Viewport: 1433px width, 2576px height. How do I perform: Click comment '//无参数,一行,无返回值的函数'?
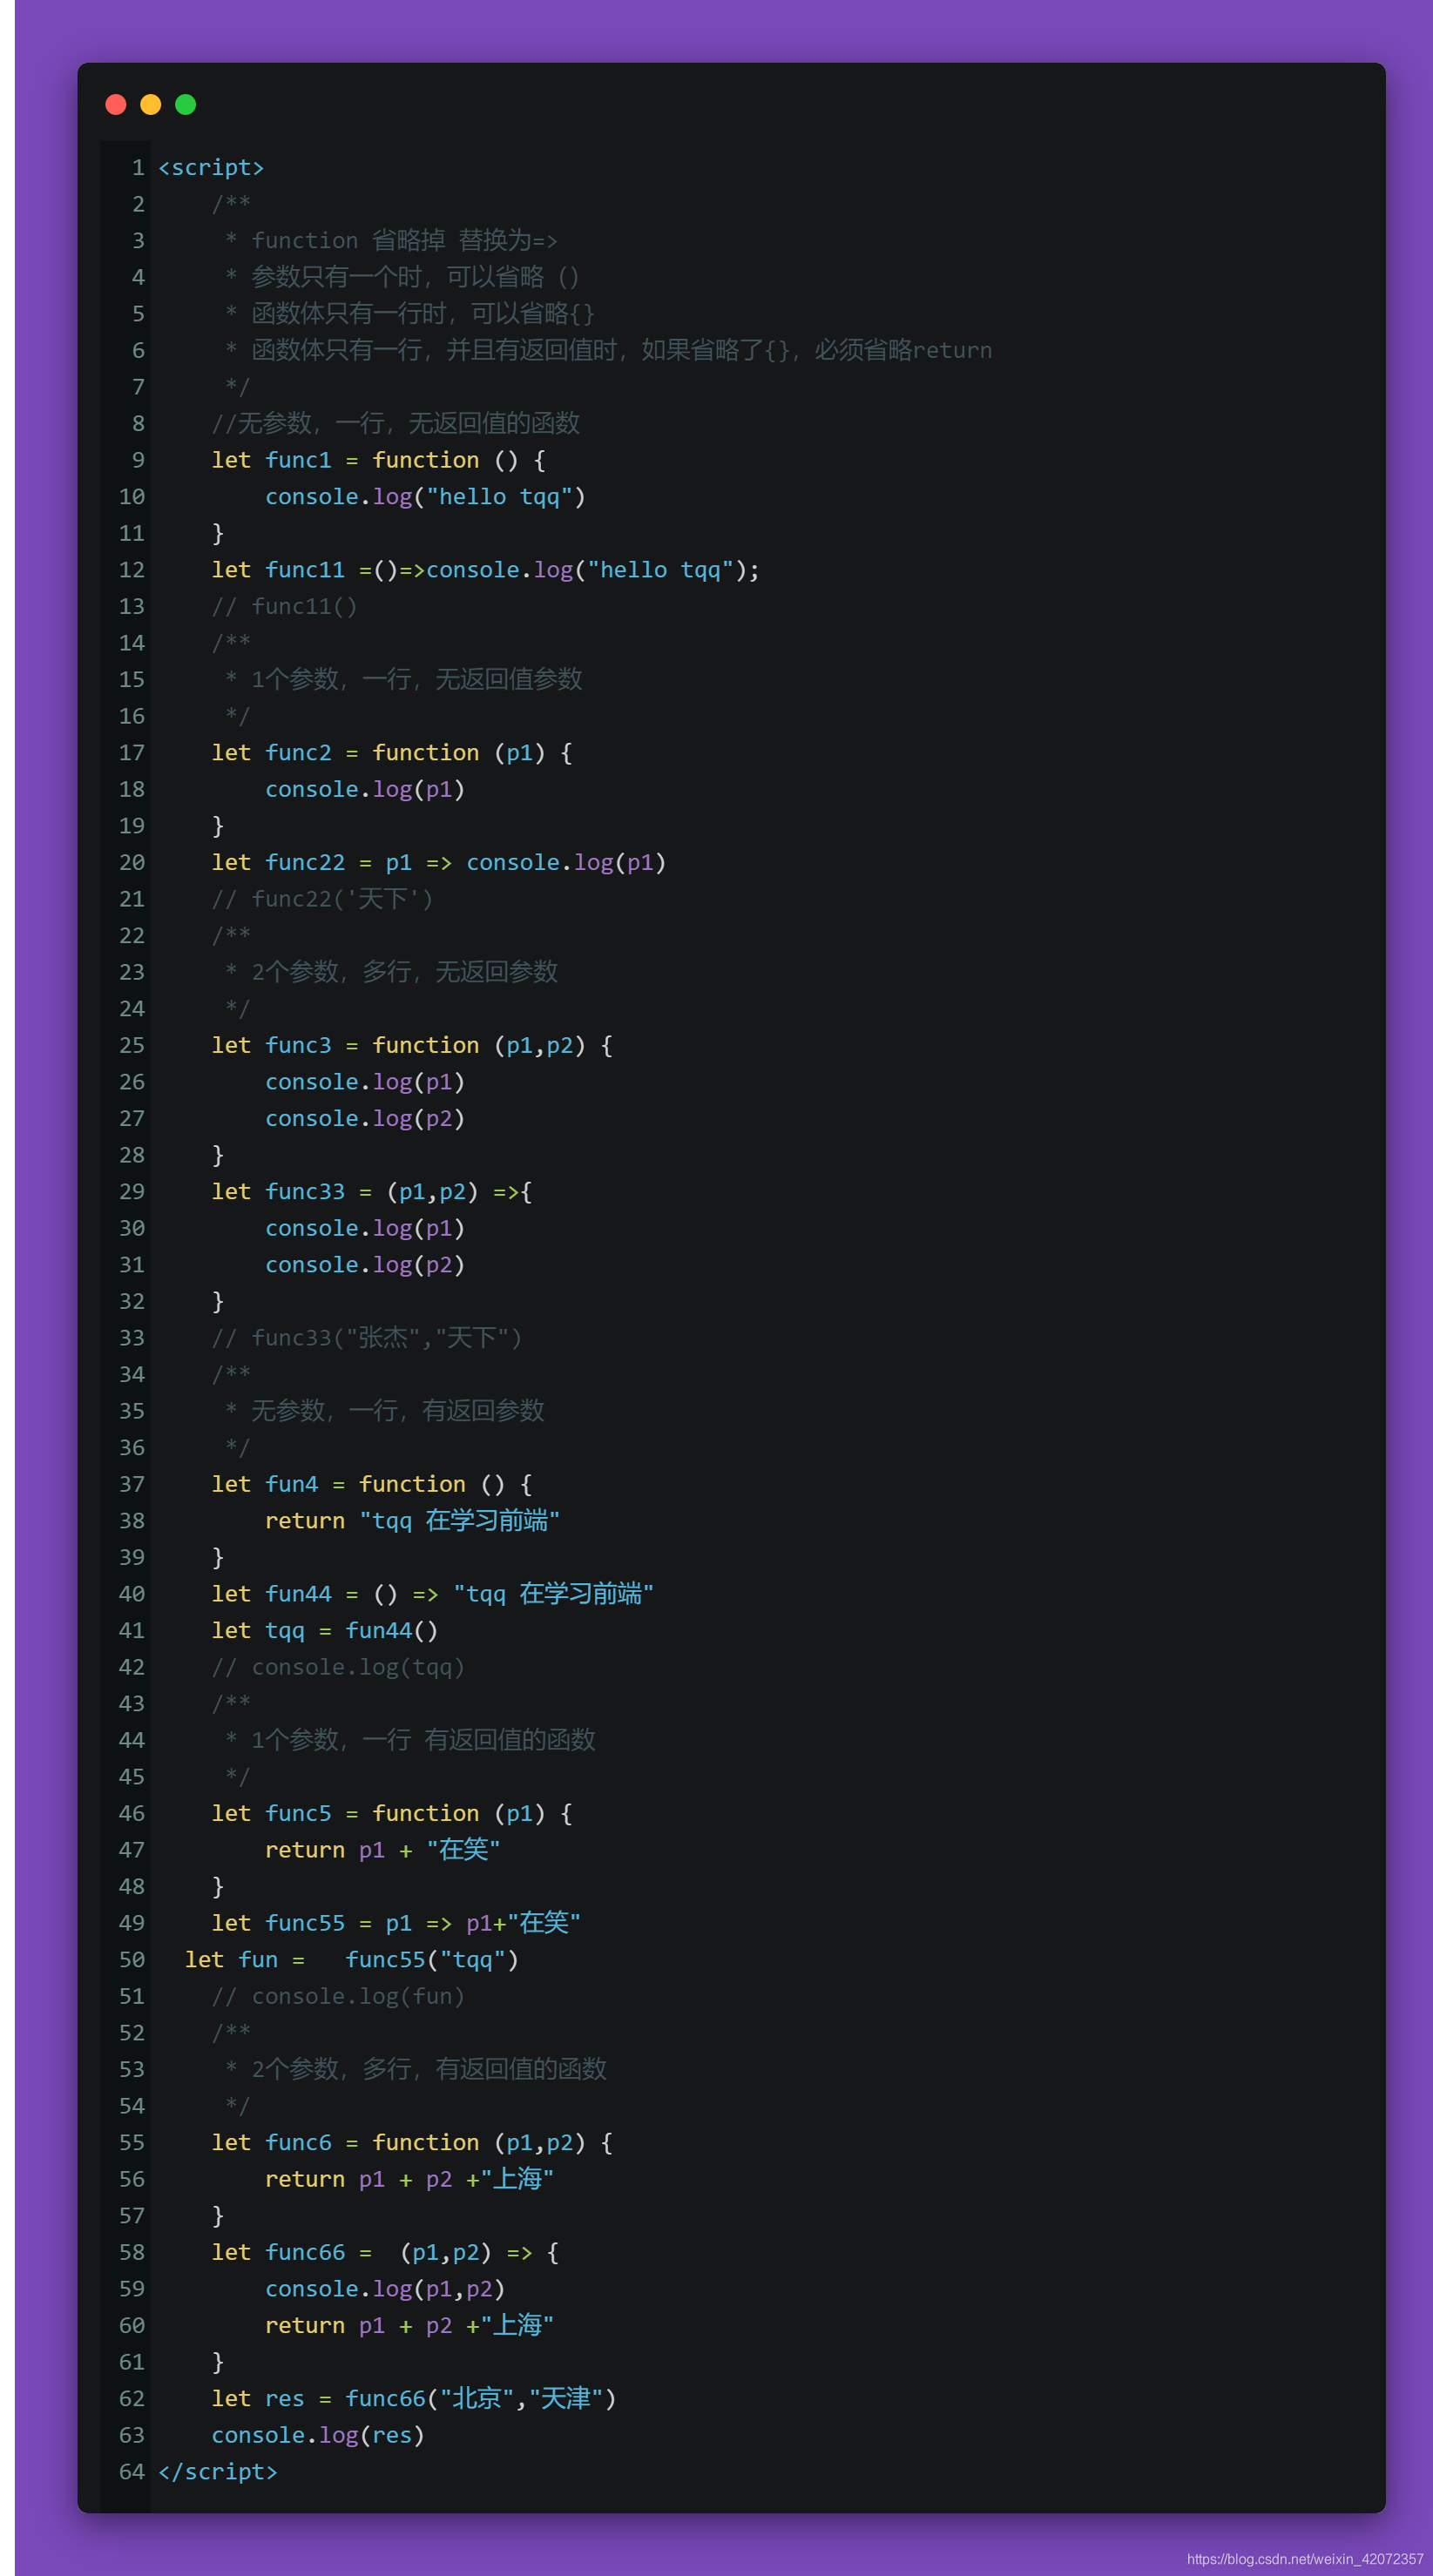coord(396,423)
